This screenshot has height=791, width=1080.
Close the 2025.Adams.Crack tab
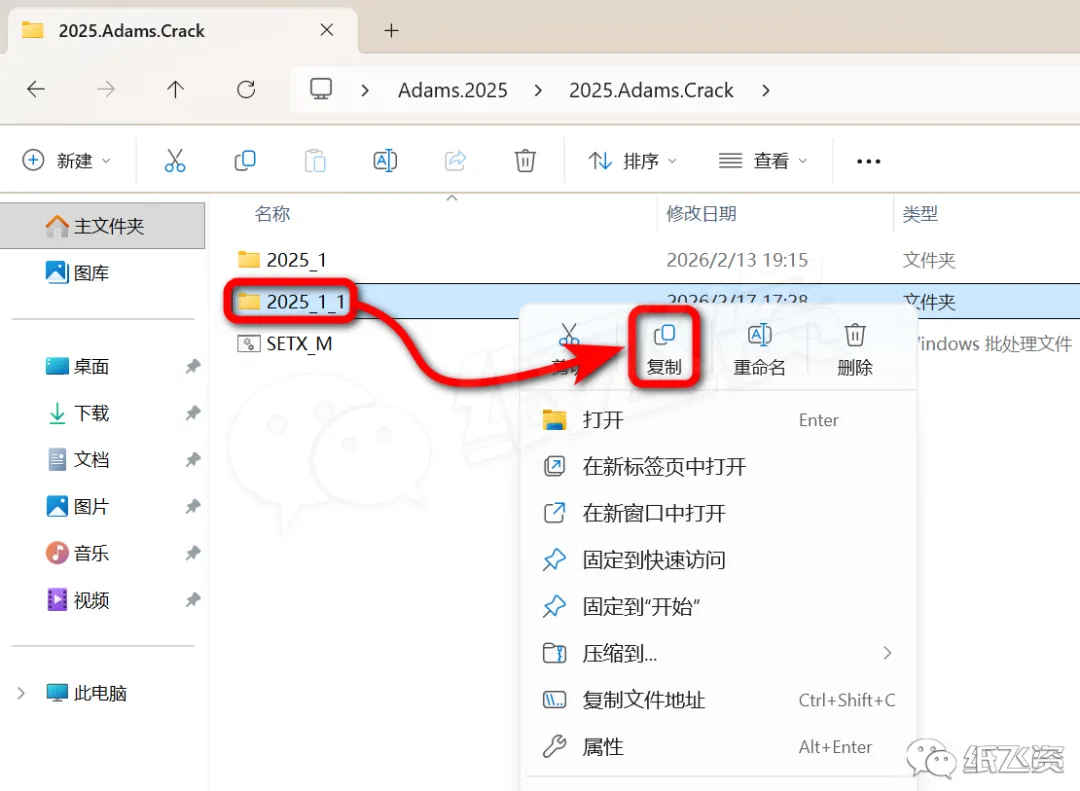(327, 30)
